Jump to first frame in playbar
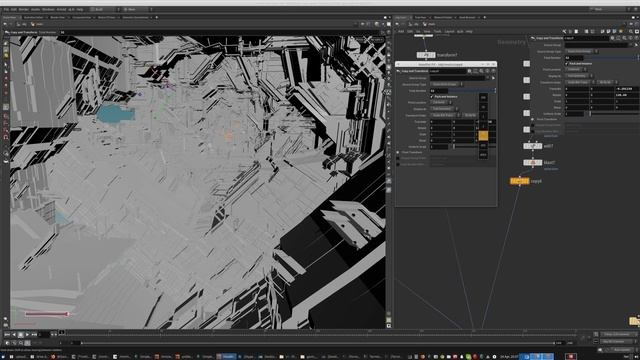Screen dimensions: 640x360 click(x=7, y=334)
